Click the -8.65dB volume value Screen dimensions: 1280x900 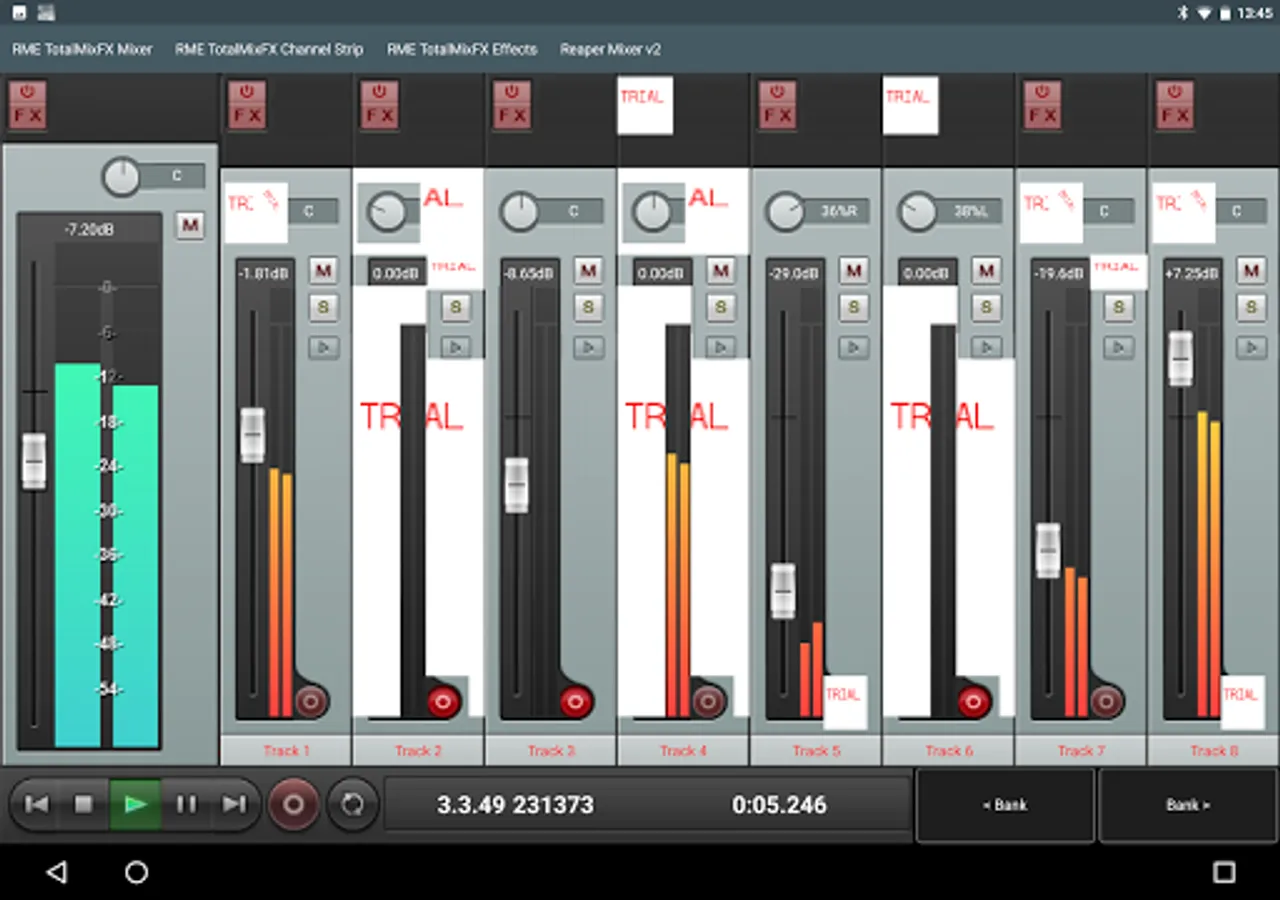coord(530,272)
